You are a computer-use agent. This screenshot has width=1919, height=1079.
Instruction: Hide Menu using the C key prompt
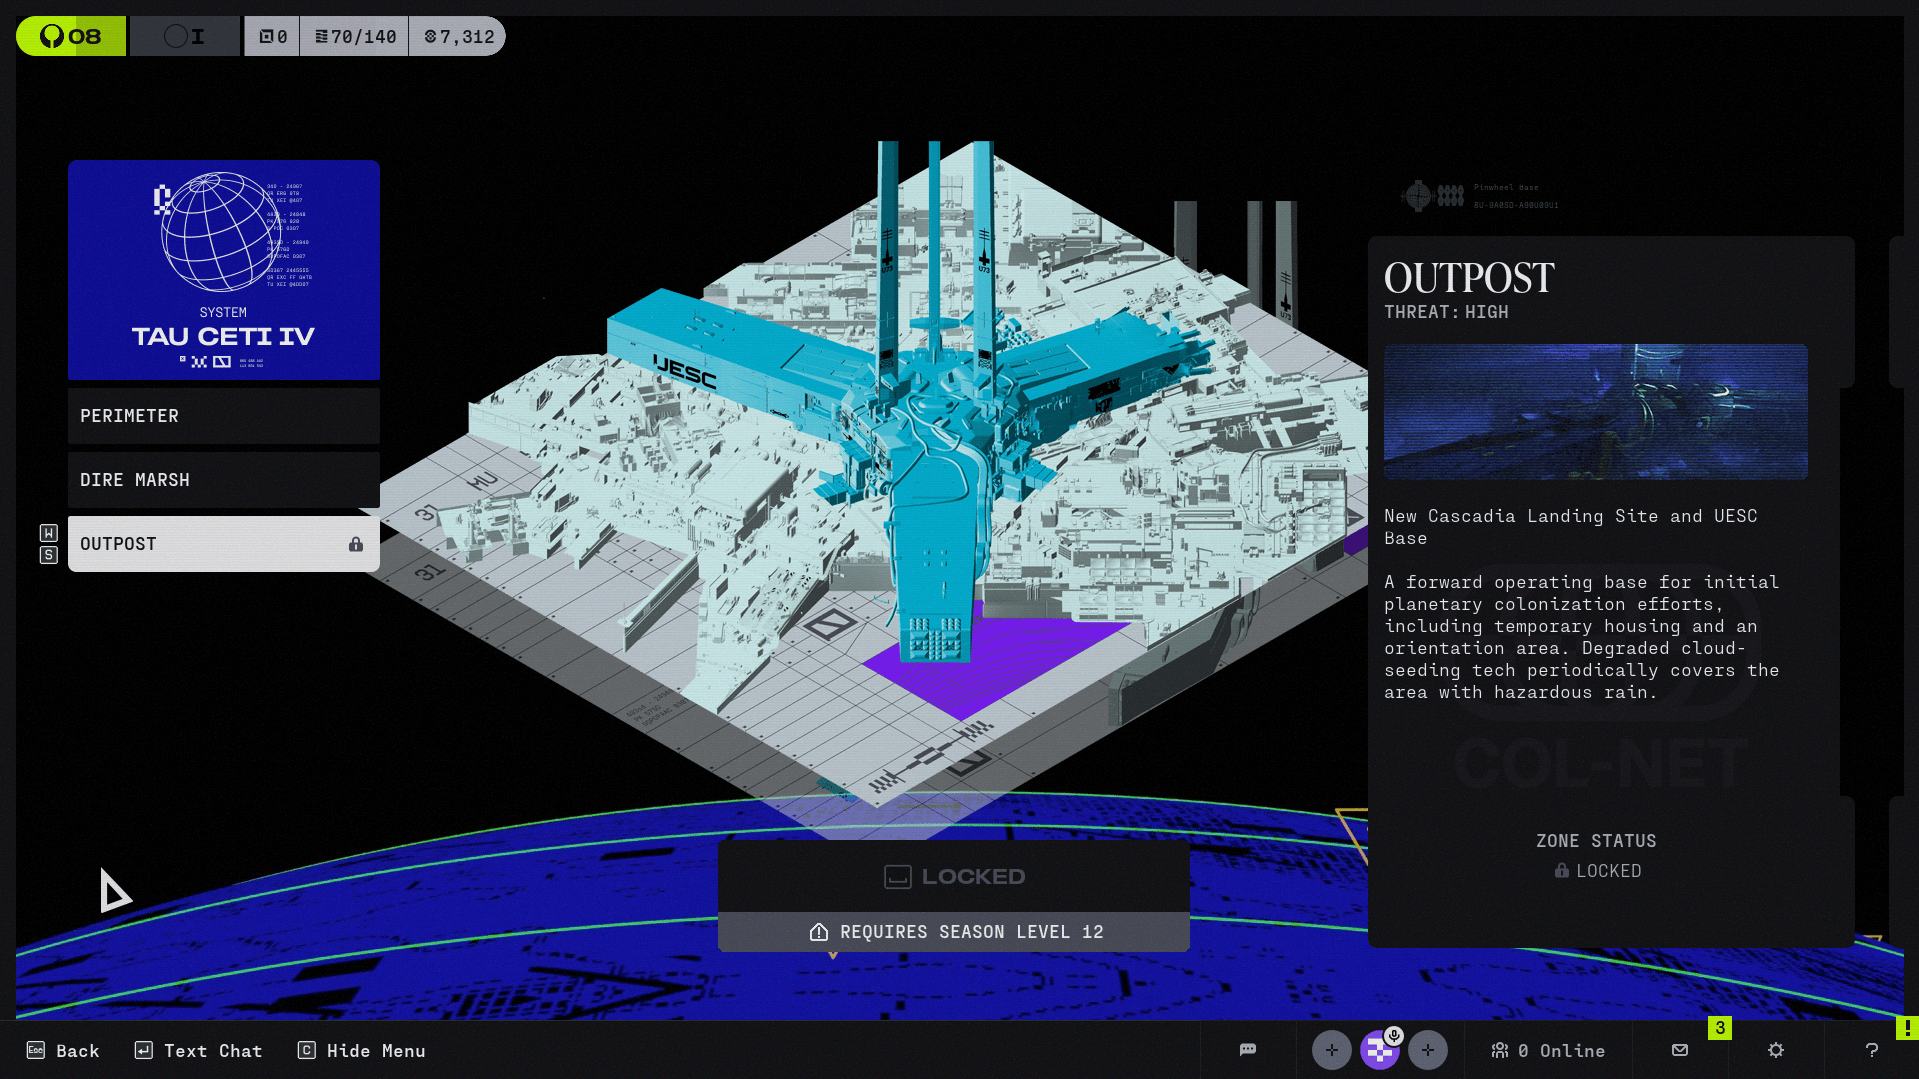point(361,1050)
